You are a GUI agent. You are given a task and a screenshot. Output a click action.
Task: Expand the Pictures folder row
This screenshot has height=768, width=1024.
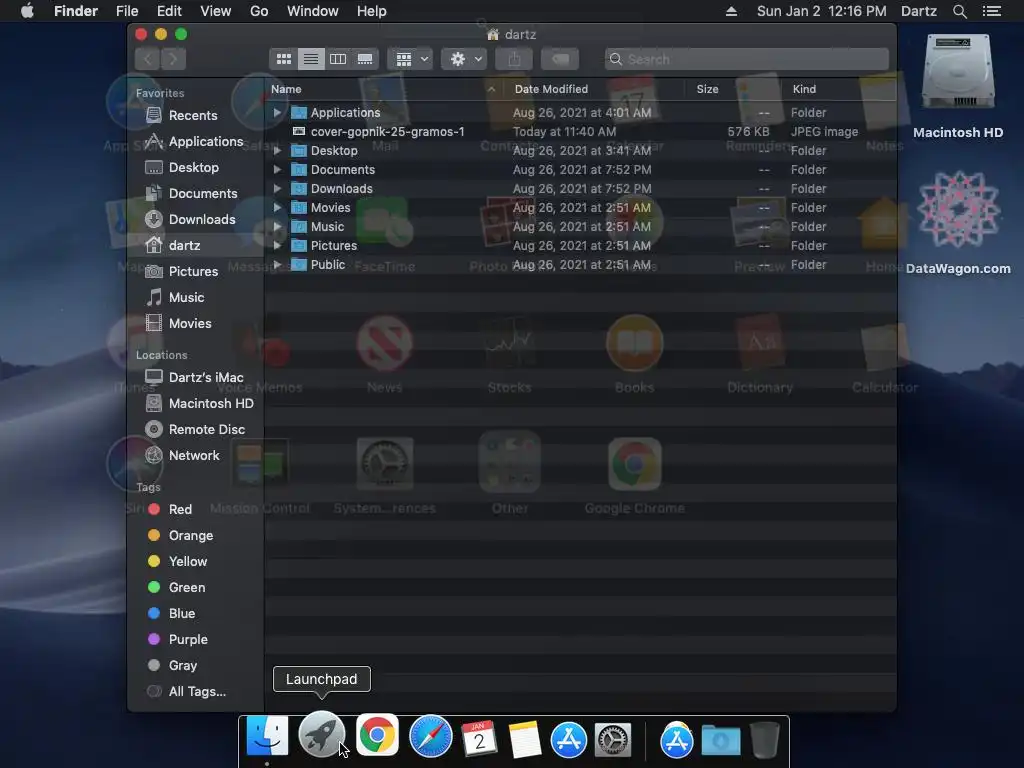coord(277,246)
